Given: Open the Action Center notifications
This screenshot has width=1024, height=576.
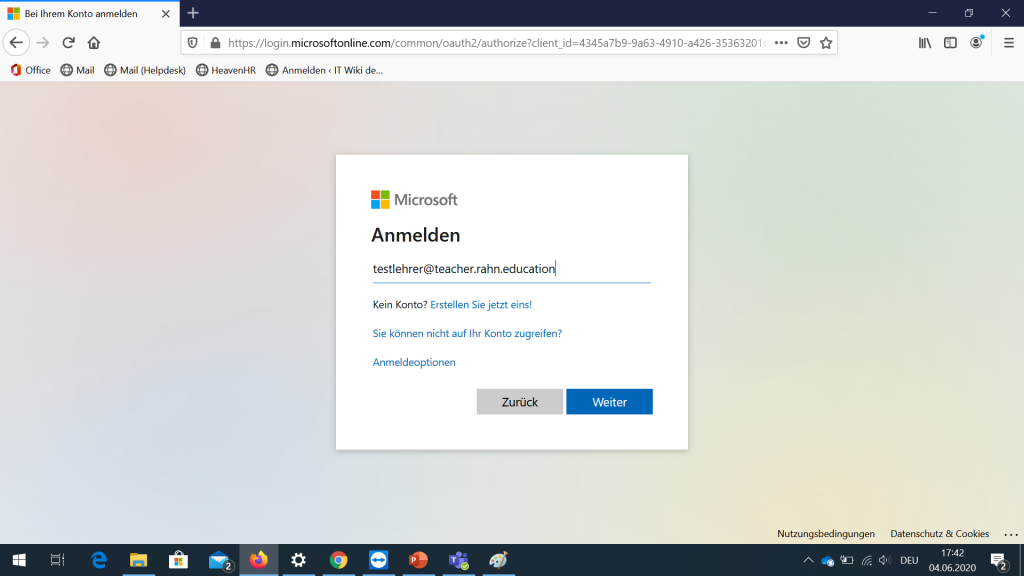Looking at the screenshot, I should click(x=999, y=560).
